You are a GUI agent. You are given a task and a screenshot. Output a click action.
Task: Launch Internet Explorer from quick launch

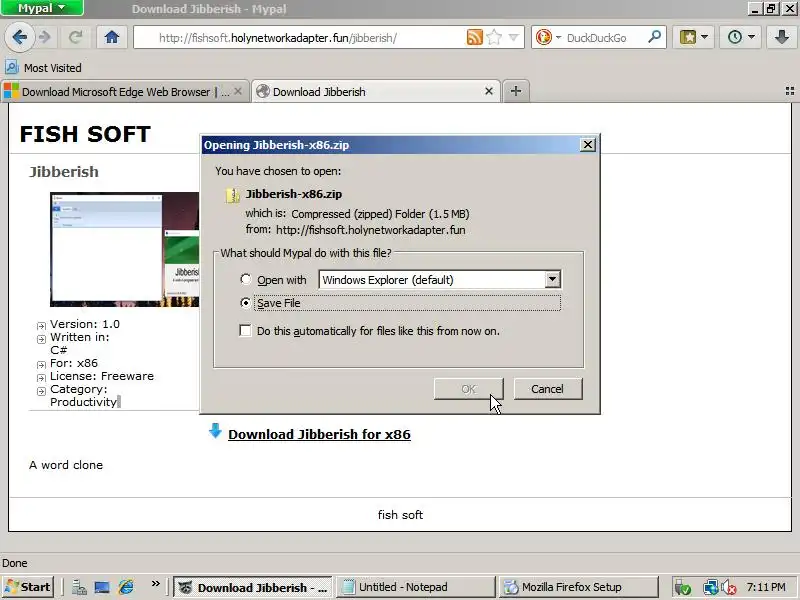click(x=126, y=587)
